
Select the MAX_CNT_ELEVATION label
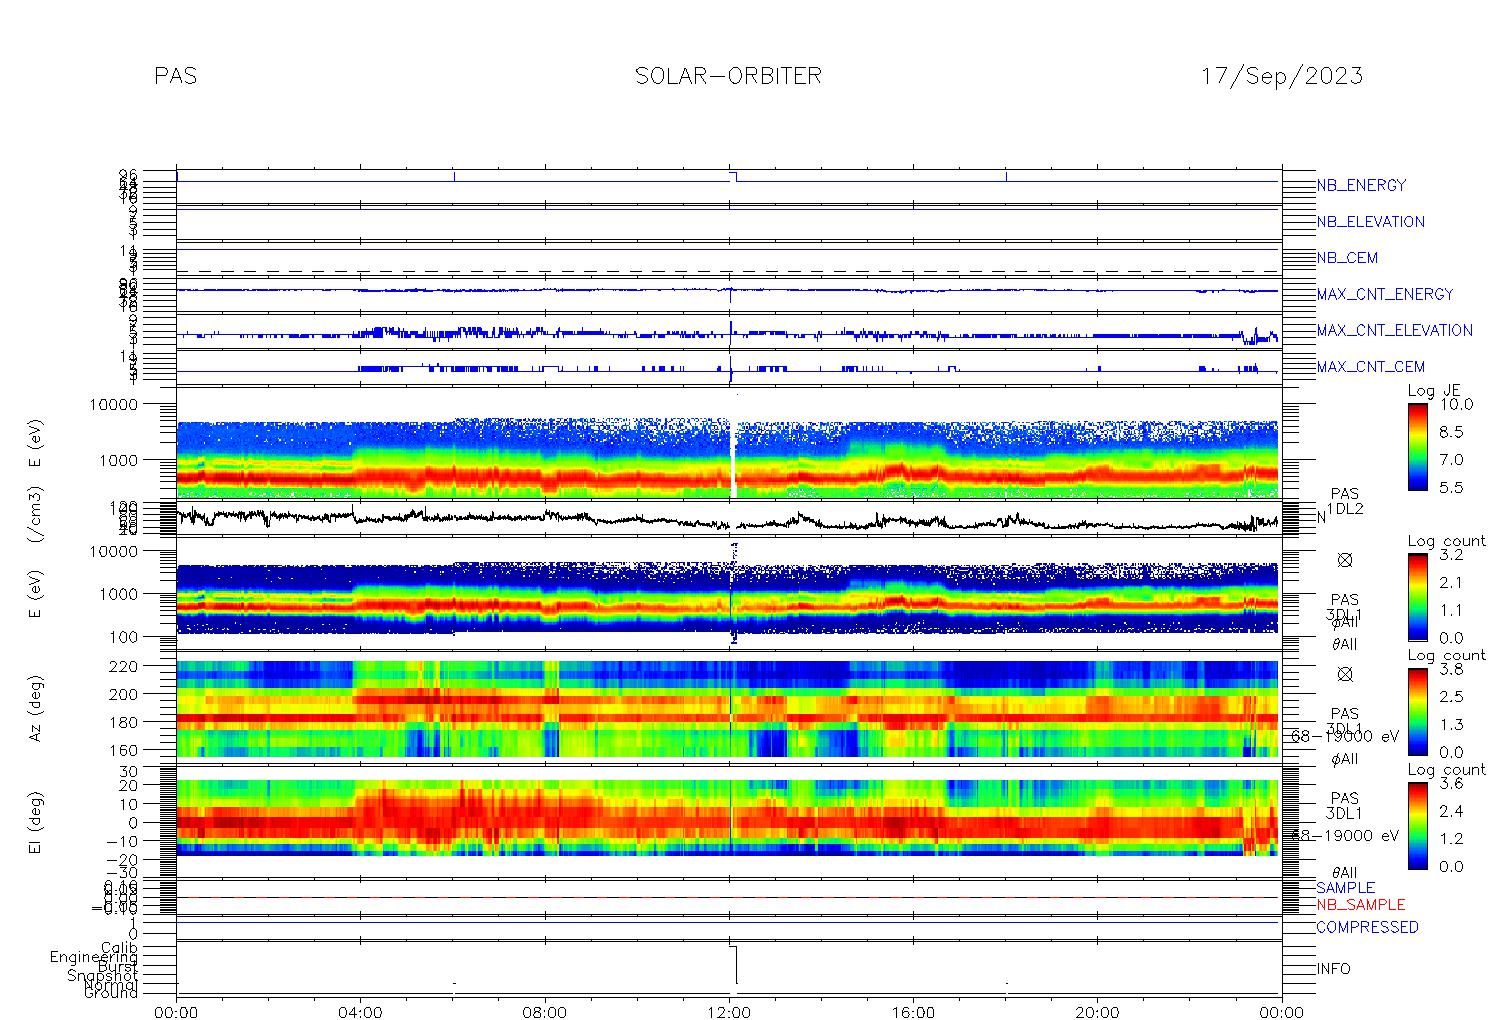tap(1394, 330)
